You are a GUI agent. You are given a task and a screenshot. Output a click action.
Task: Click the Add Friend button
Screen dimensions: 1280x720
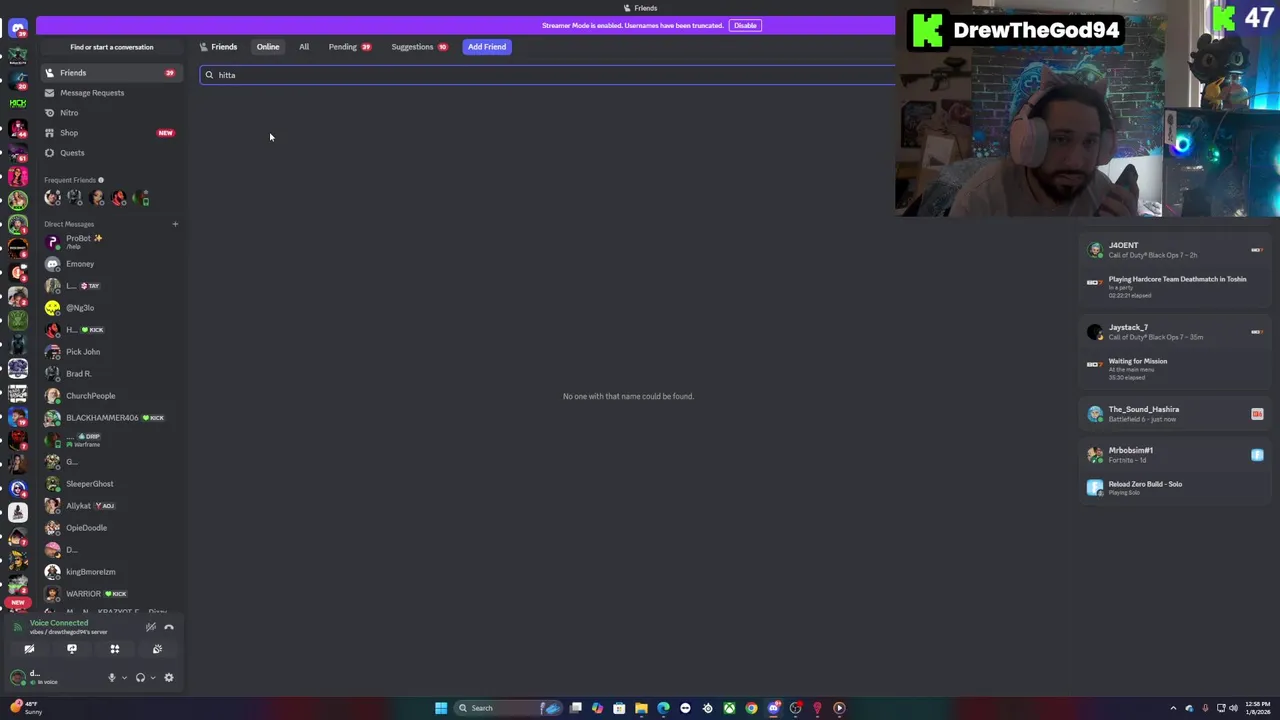pyautogui.click(x=487, y=47)
